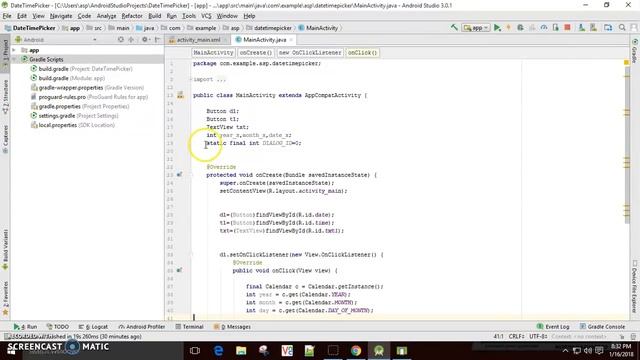Image resolution: width=640 pixels, height=360 pixels.
Task: Open Project Structure from the toolbar
Action: [608, 27]
